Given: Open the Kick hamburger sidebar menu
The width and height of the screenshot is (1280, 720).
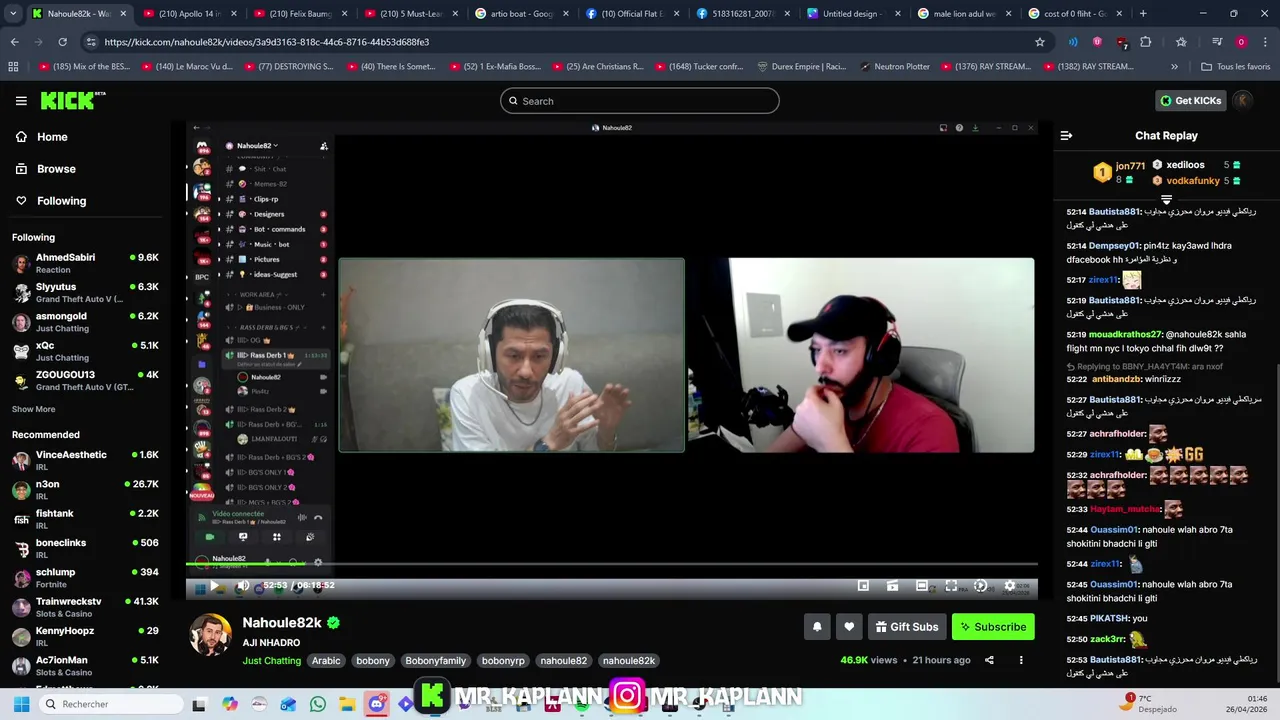Looking at the screenshot, I should coord(21,101).
